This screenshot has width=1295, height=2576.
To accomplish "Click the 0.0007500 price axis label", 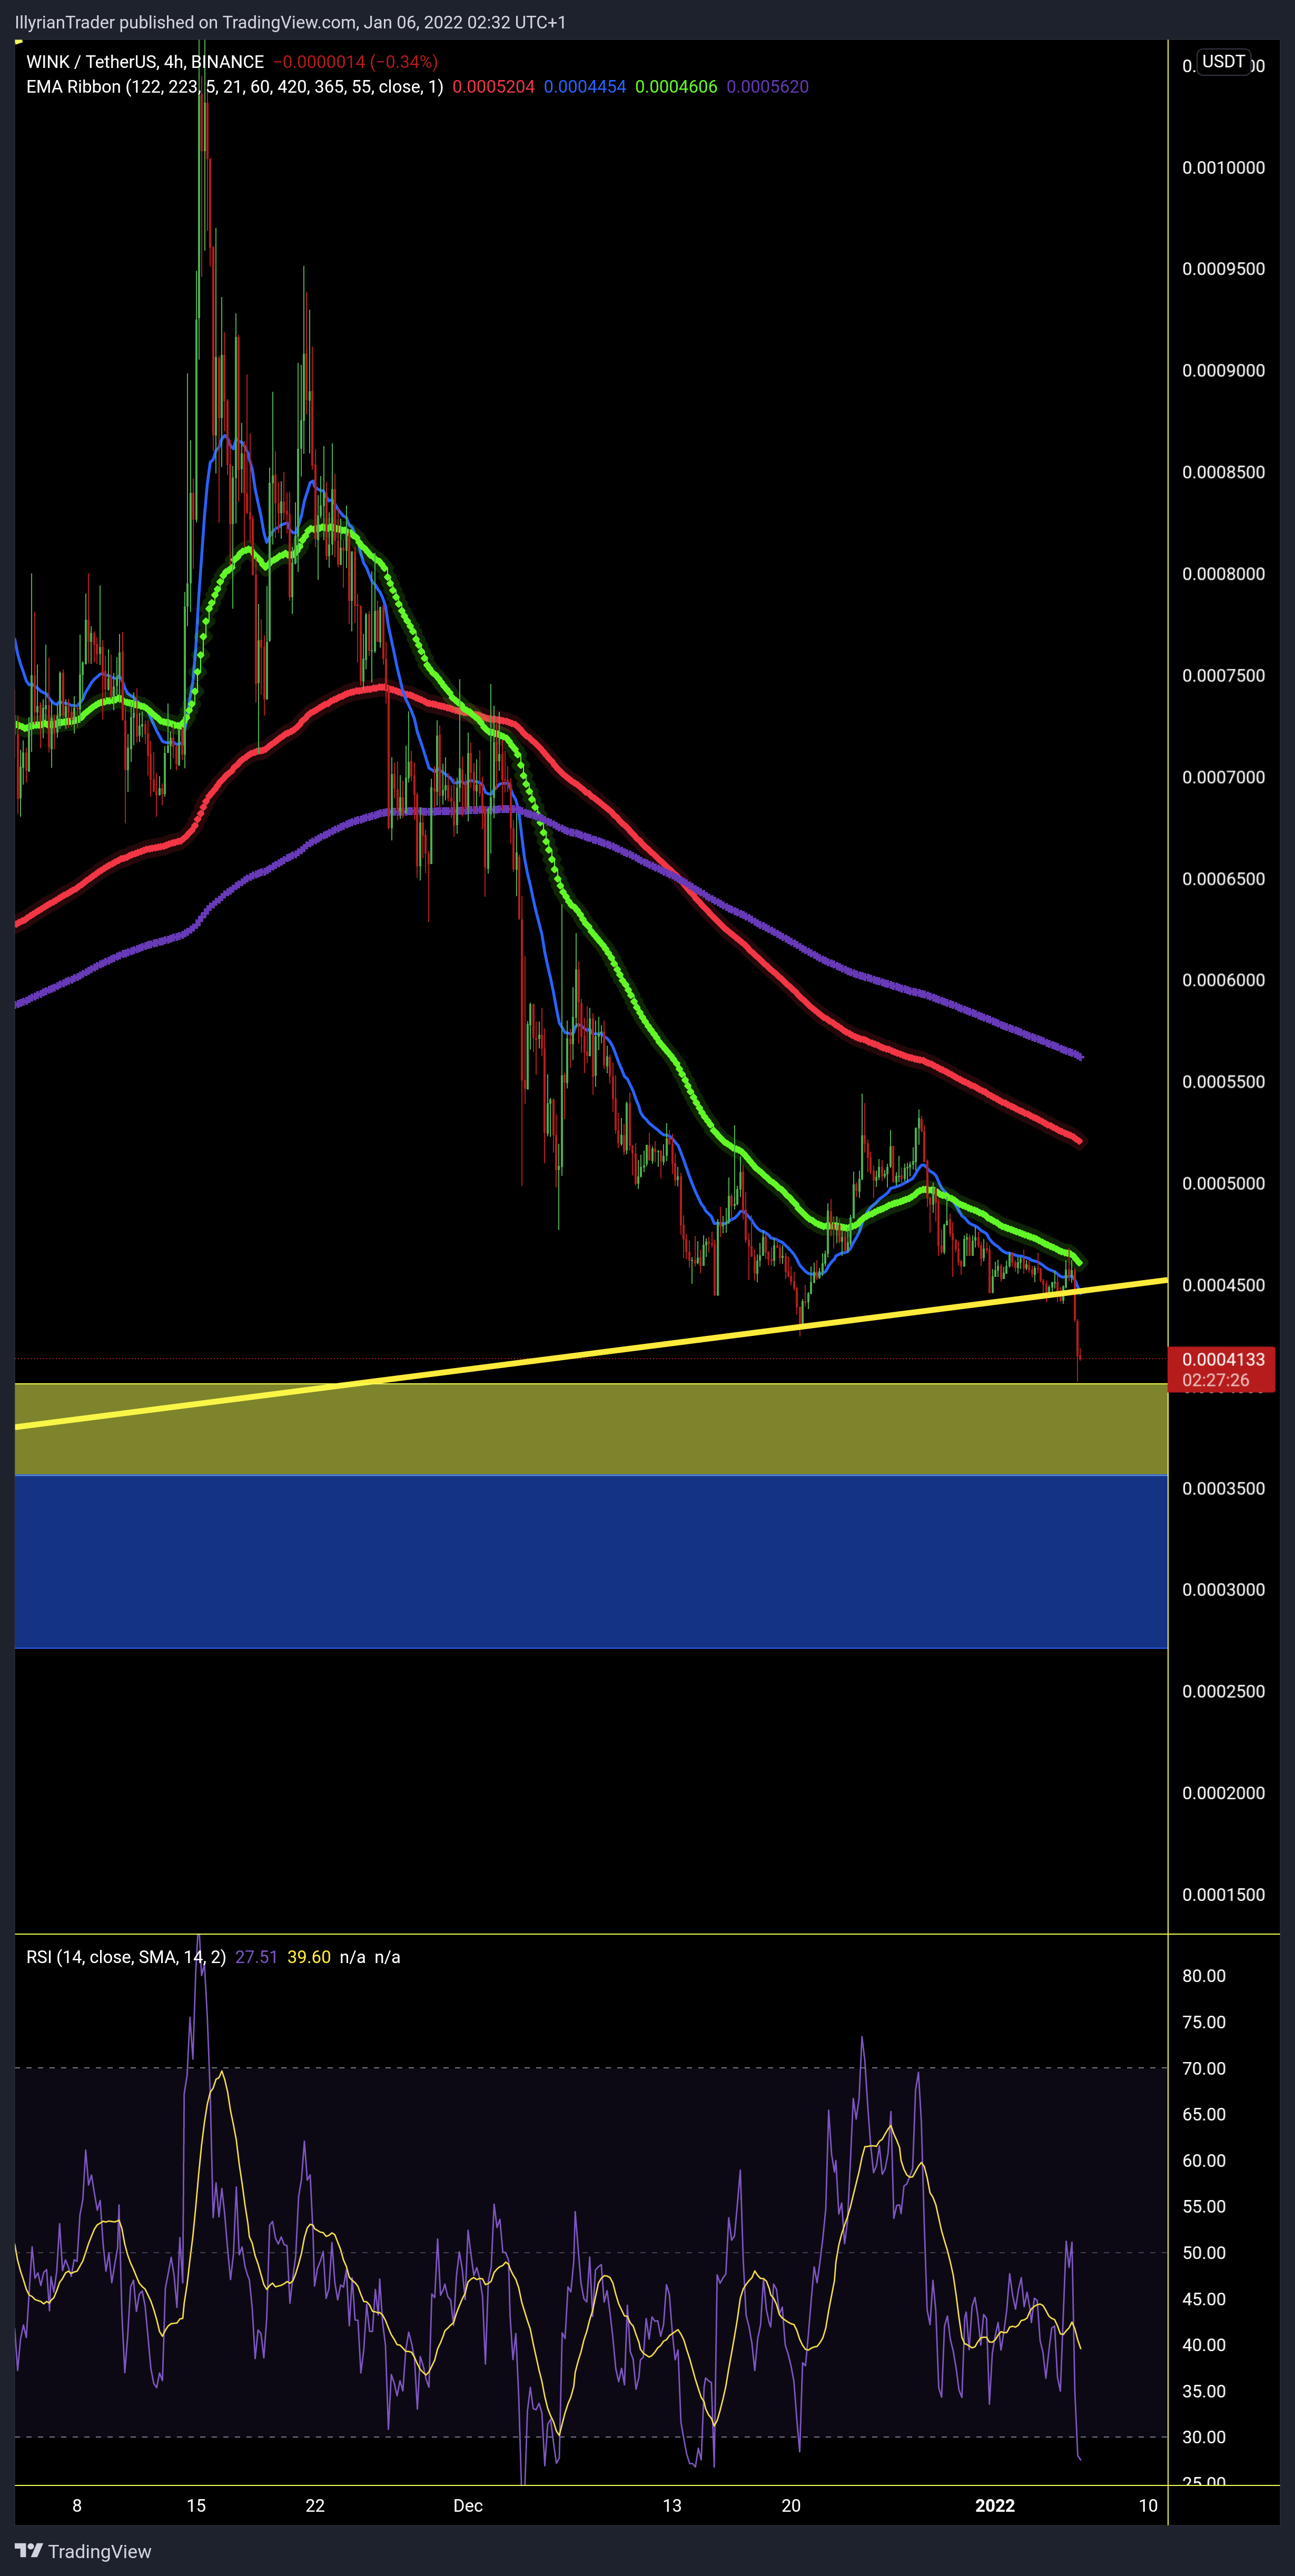I will [x=1223, y=676].
